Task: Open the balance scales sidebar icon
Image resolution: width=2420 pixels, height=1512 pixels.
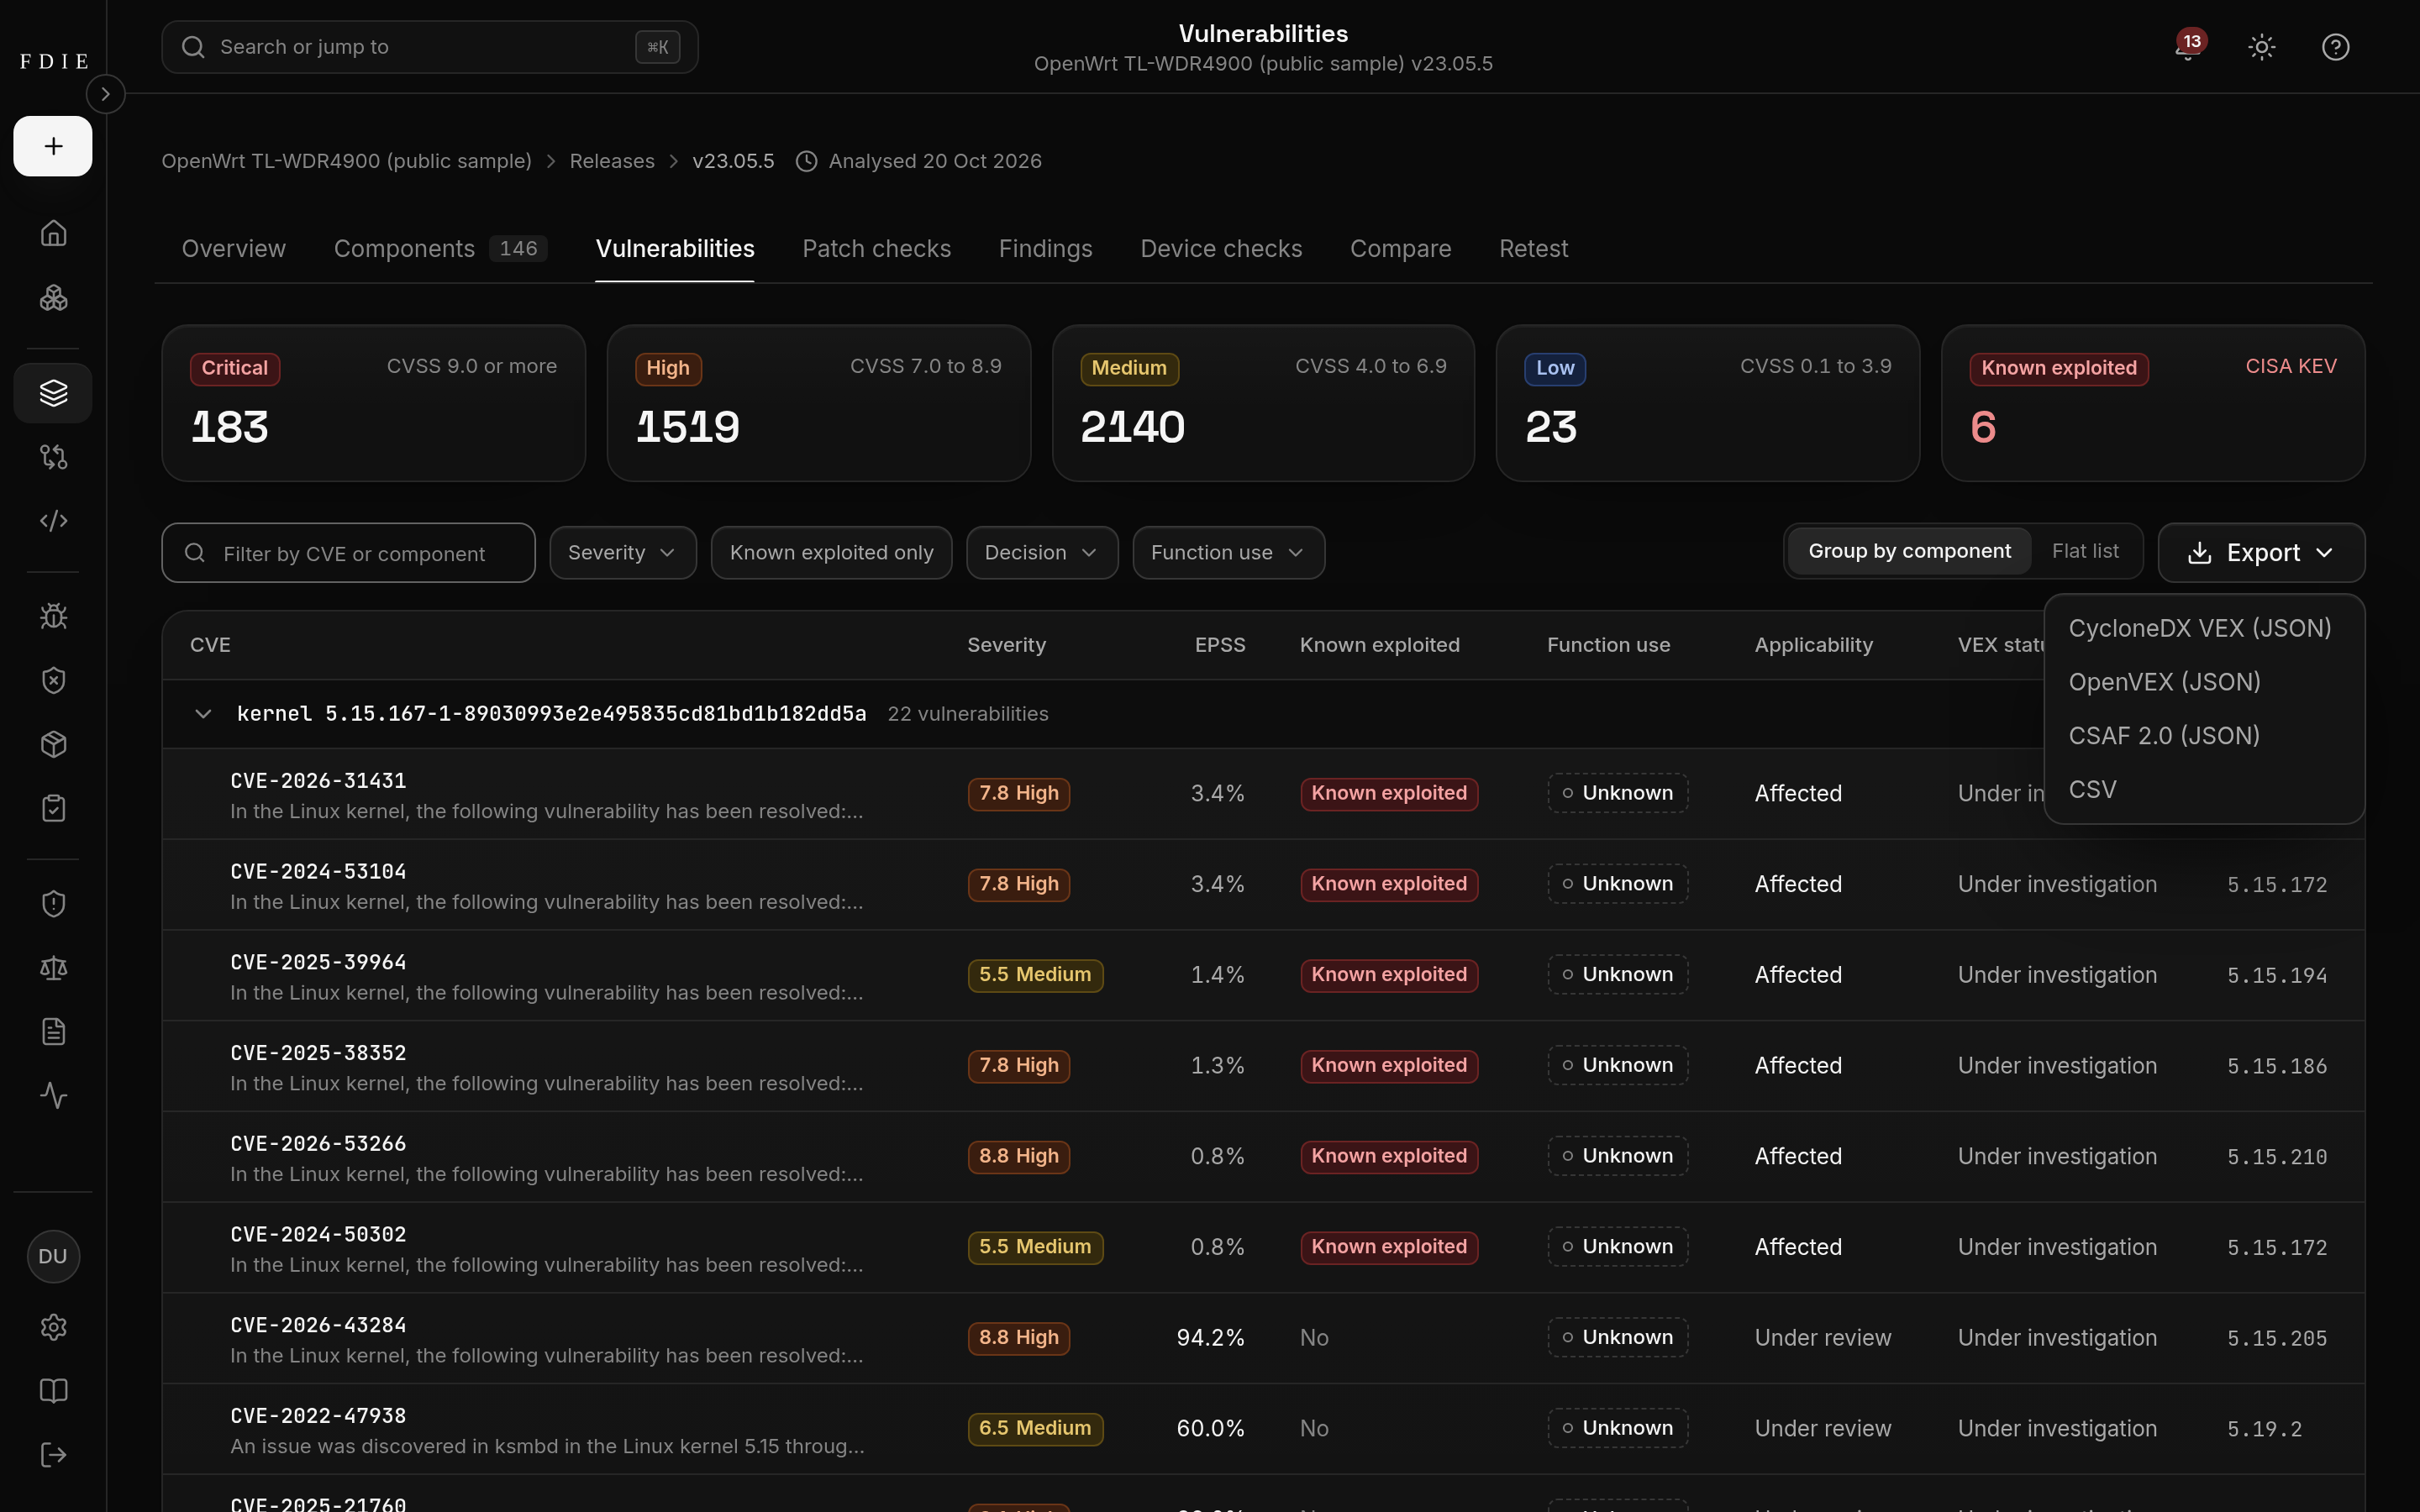Action: click(53, 968)
